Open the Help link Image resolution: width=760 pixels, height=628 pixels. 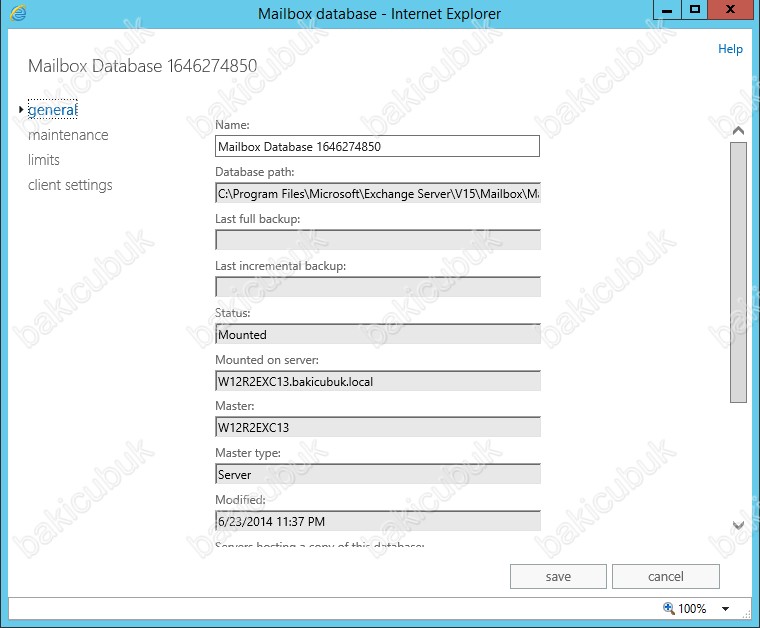[730, 49]
